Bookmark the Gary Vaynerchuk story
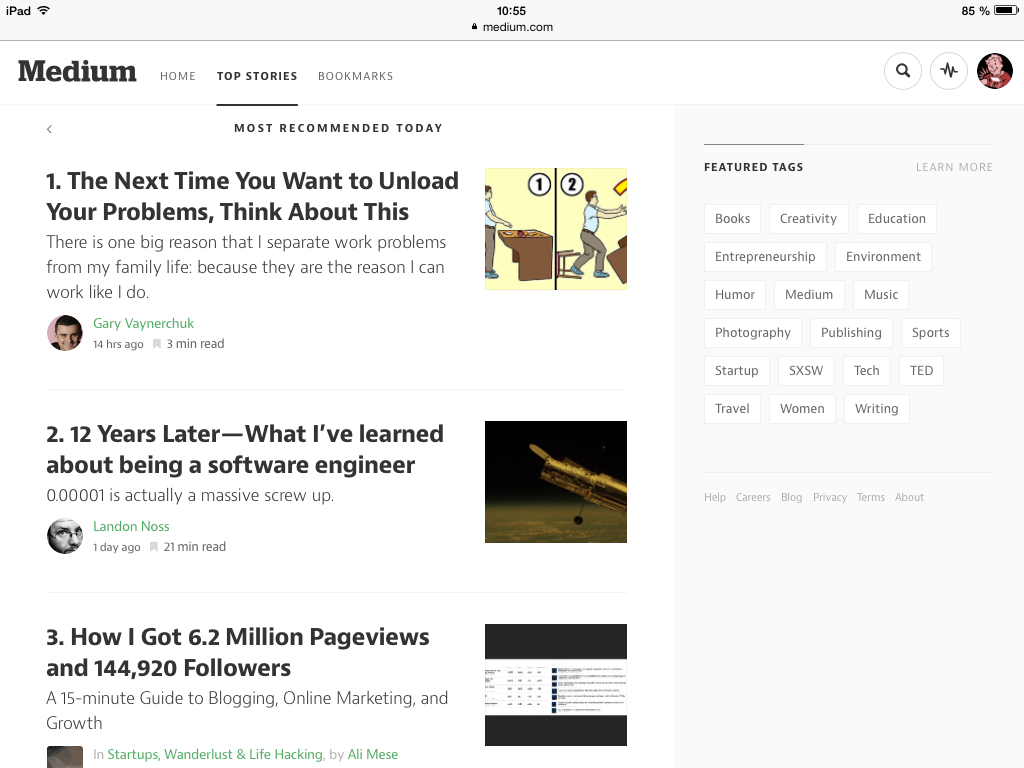 [156, 344]
